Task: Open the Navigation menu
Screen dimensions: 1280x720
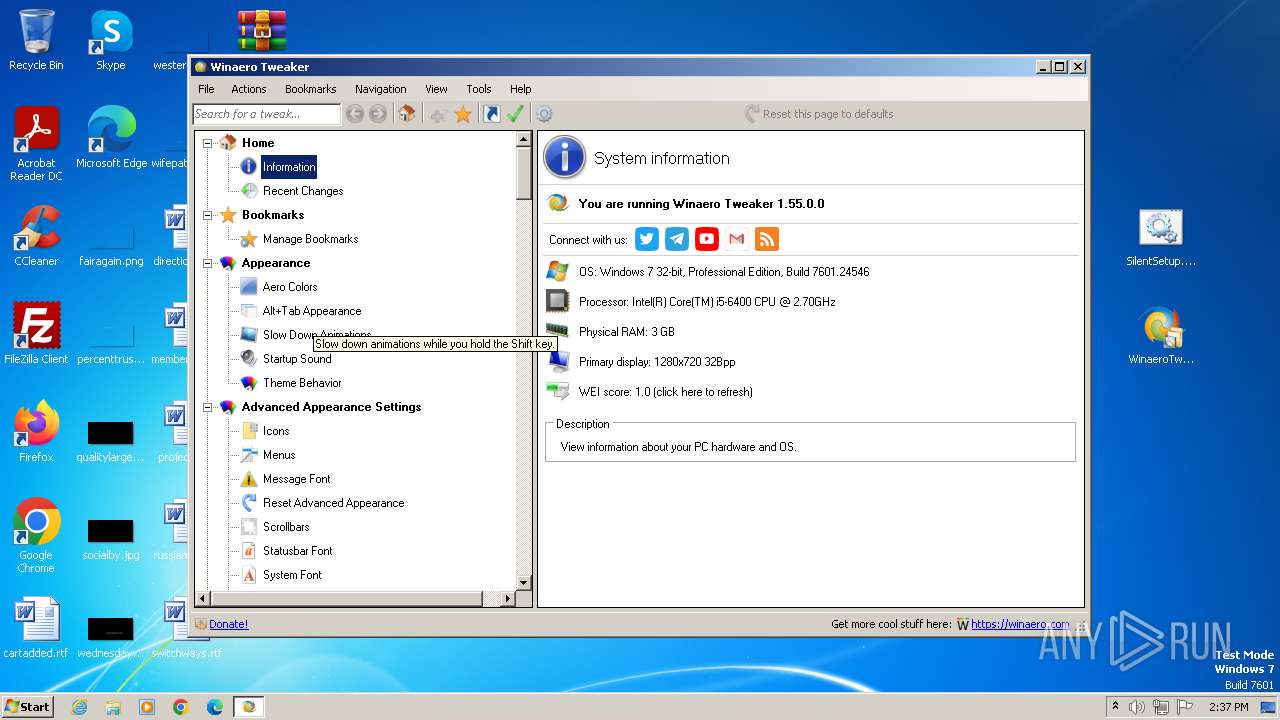Action: (x=381, y=89)
